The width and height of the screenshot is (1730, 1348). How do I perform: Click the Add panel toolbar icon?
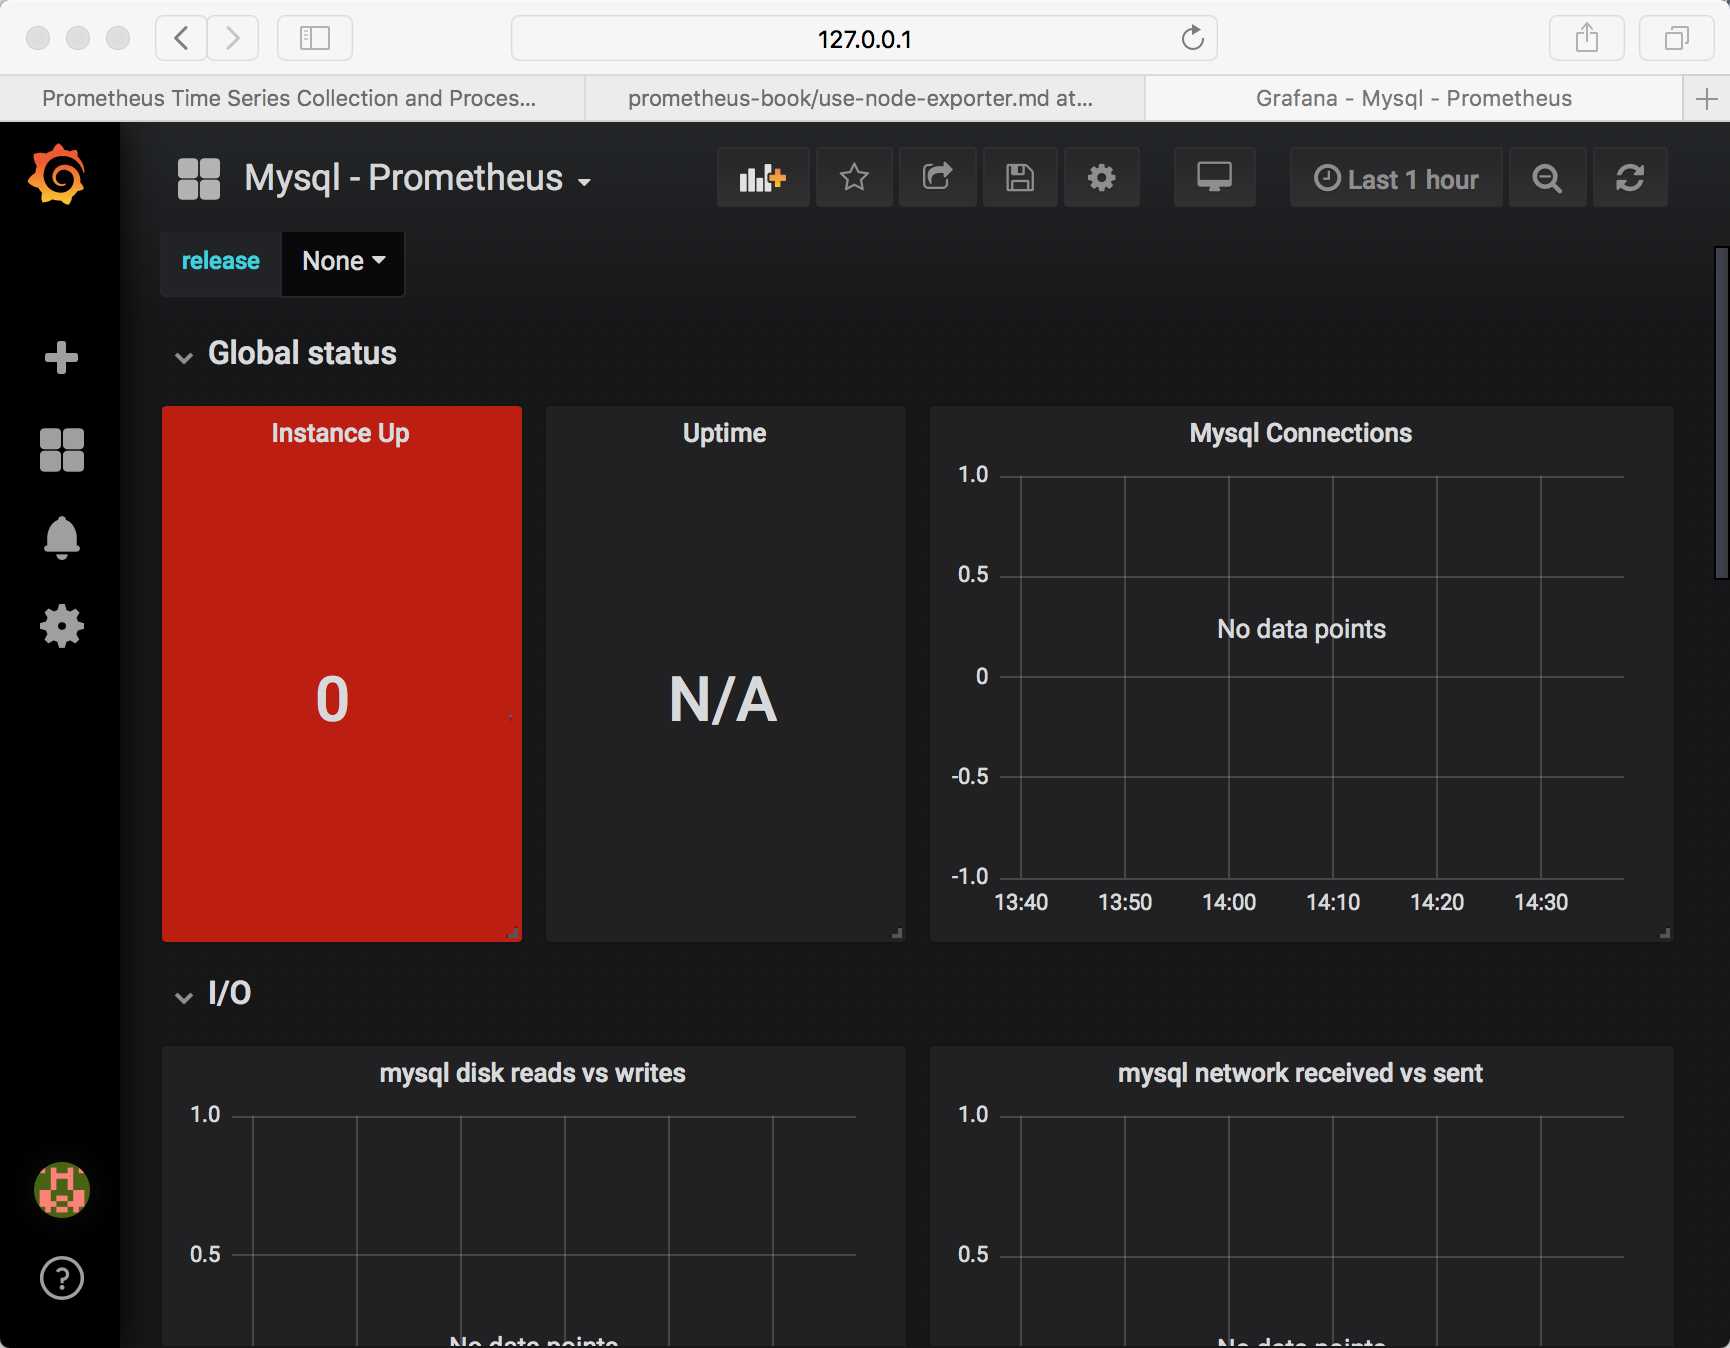[763, 178]
